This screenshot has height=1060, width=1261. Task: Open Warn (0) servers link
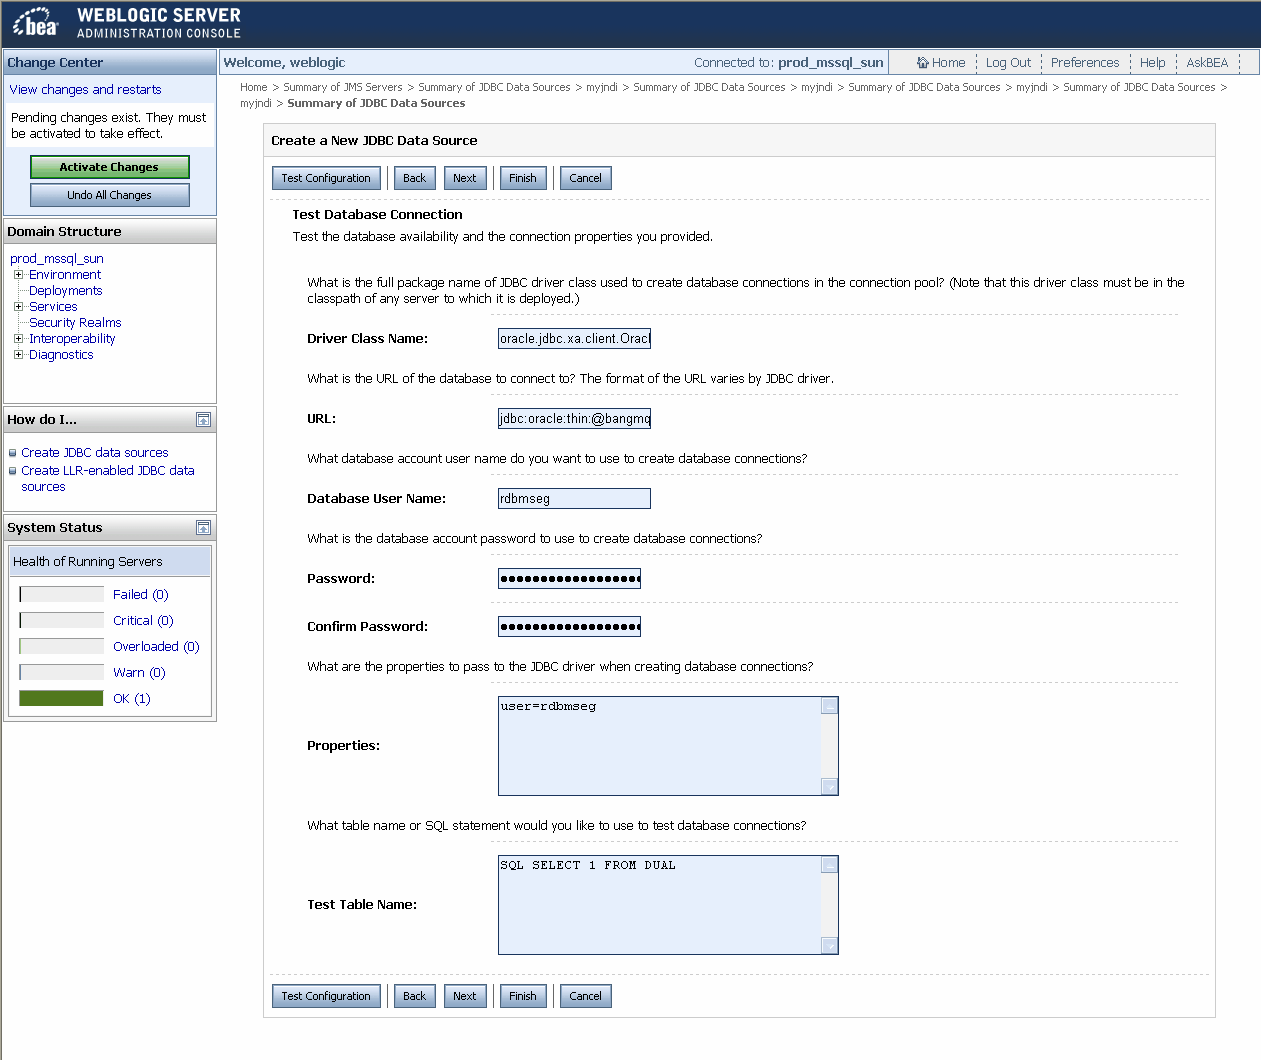point(139,673)
